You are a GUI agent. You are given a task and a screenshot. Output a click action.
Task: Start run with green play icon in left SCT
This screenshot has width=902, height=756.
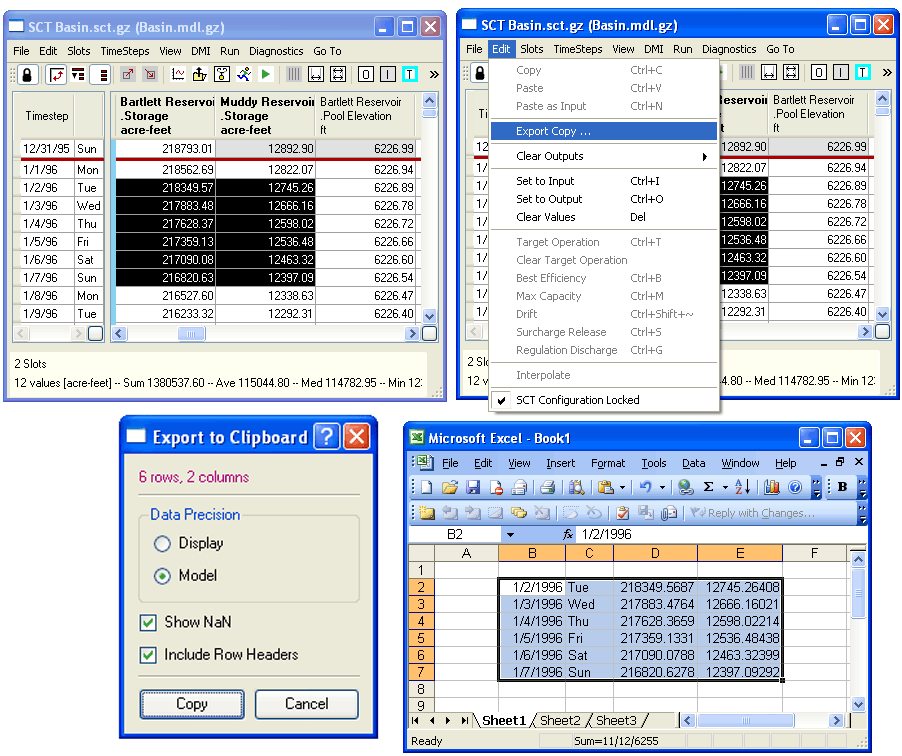click(x=265, y=74)
